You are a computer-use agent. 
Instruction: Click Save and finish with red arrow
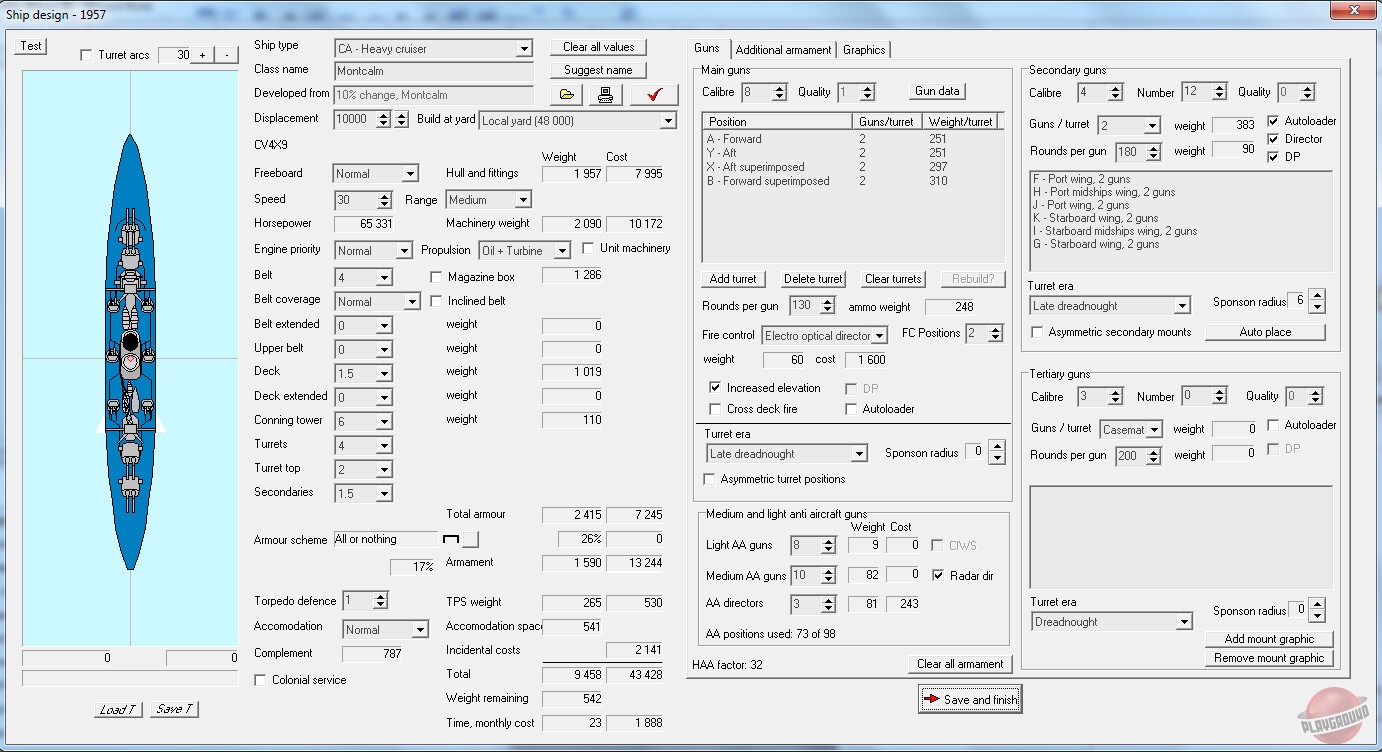click(970, 700)
